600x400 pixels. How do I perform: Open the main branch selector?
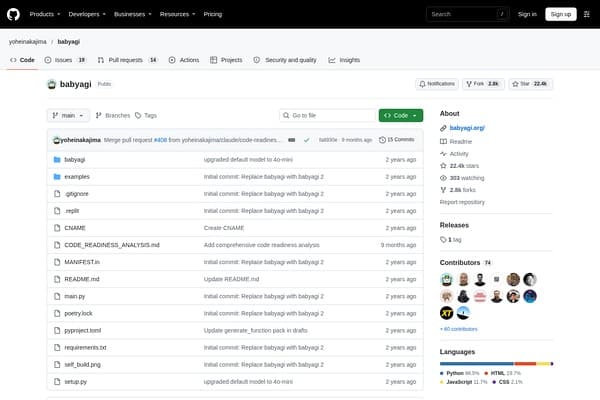coord(68,116)
